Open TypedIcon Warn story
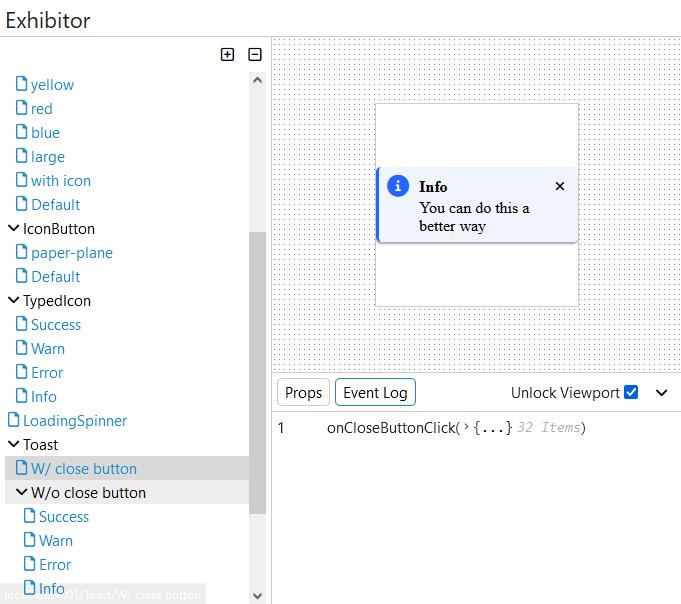The height and width of the screenshot is (604, 681). click(48, 349)
